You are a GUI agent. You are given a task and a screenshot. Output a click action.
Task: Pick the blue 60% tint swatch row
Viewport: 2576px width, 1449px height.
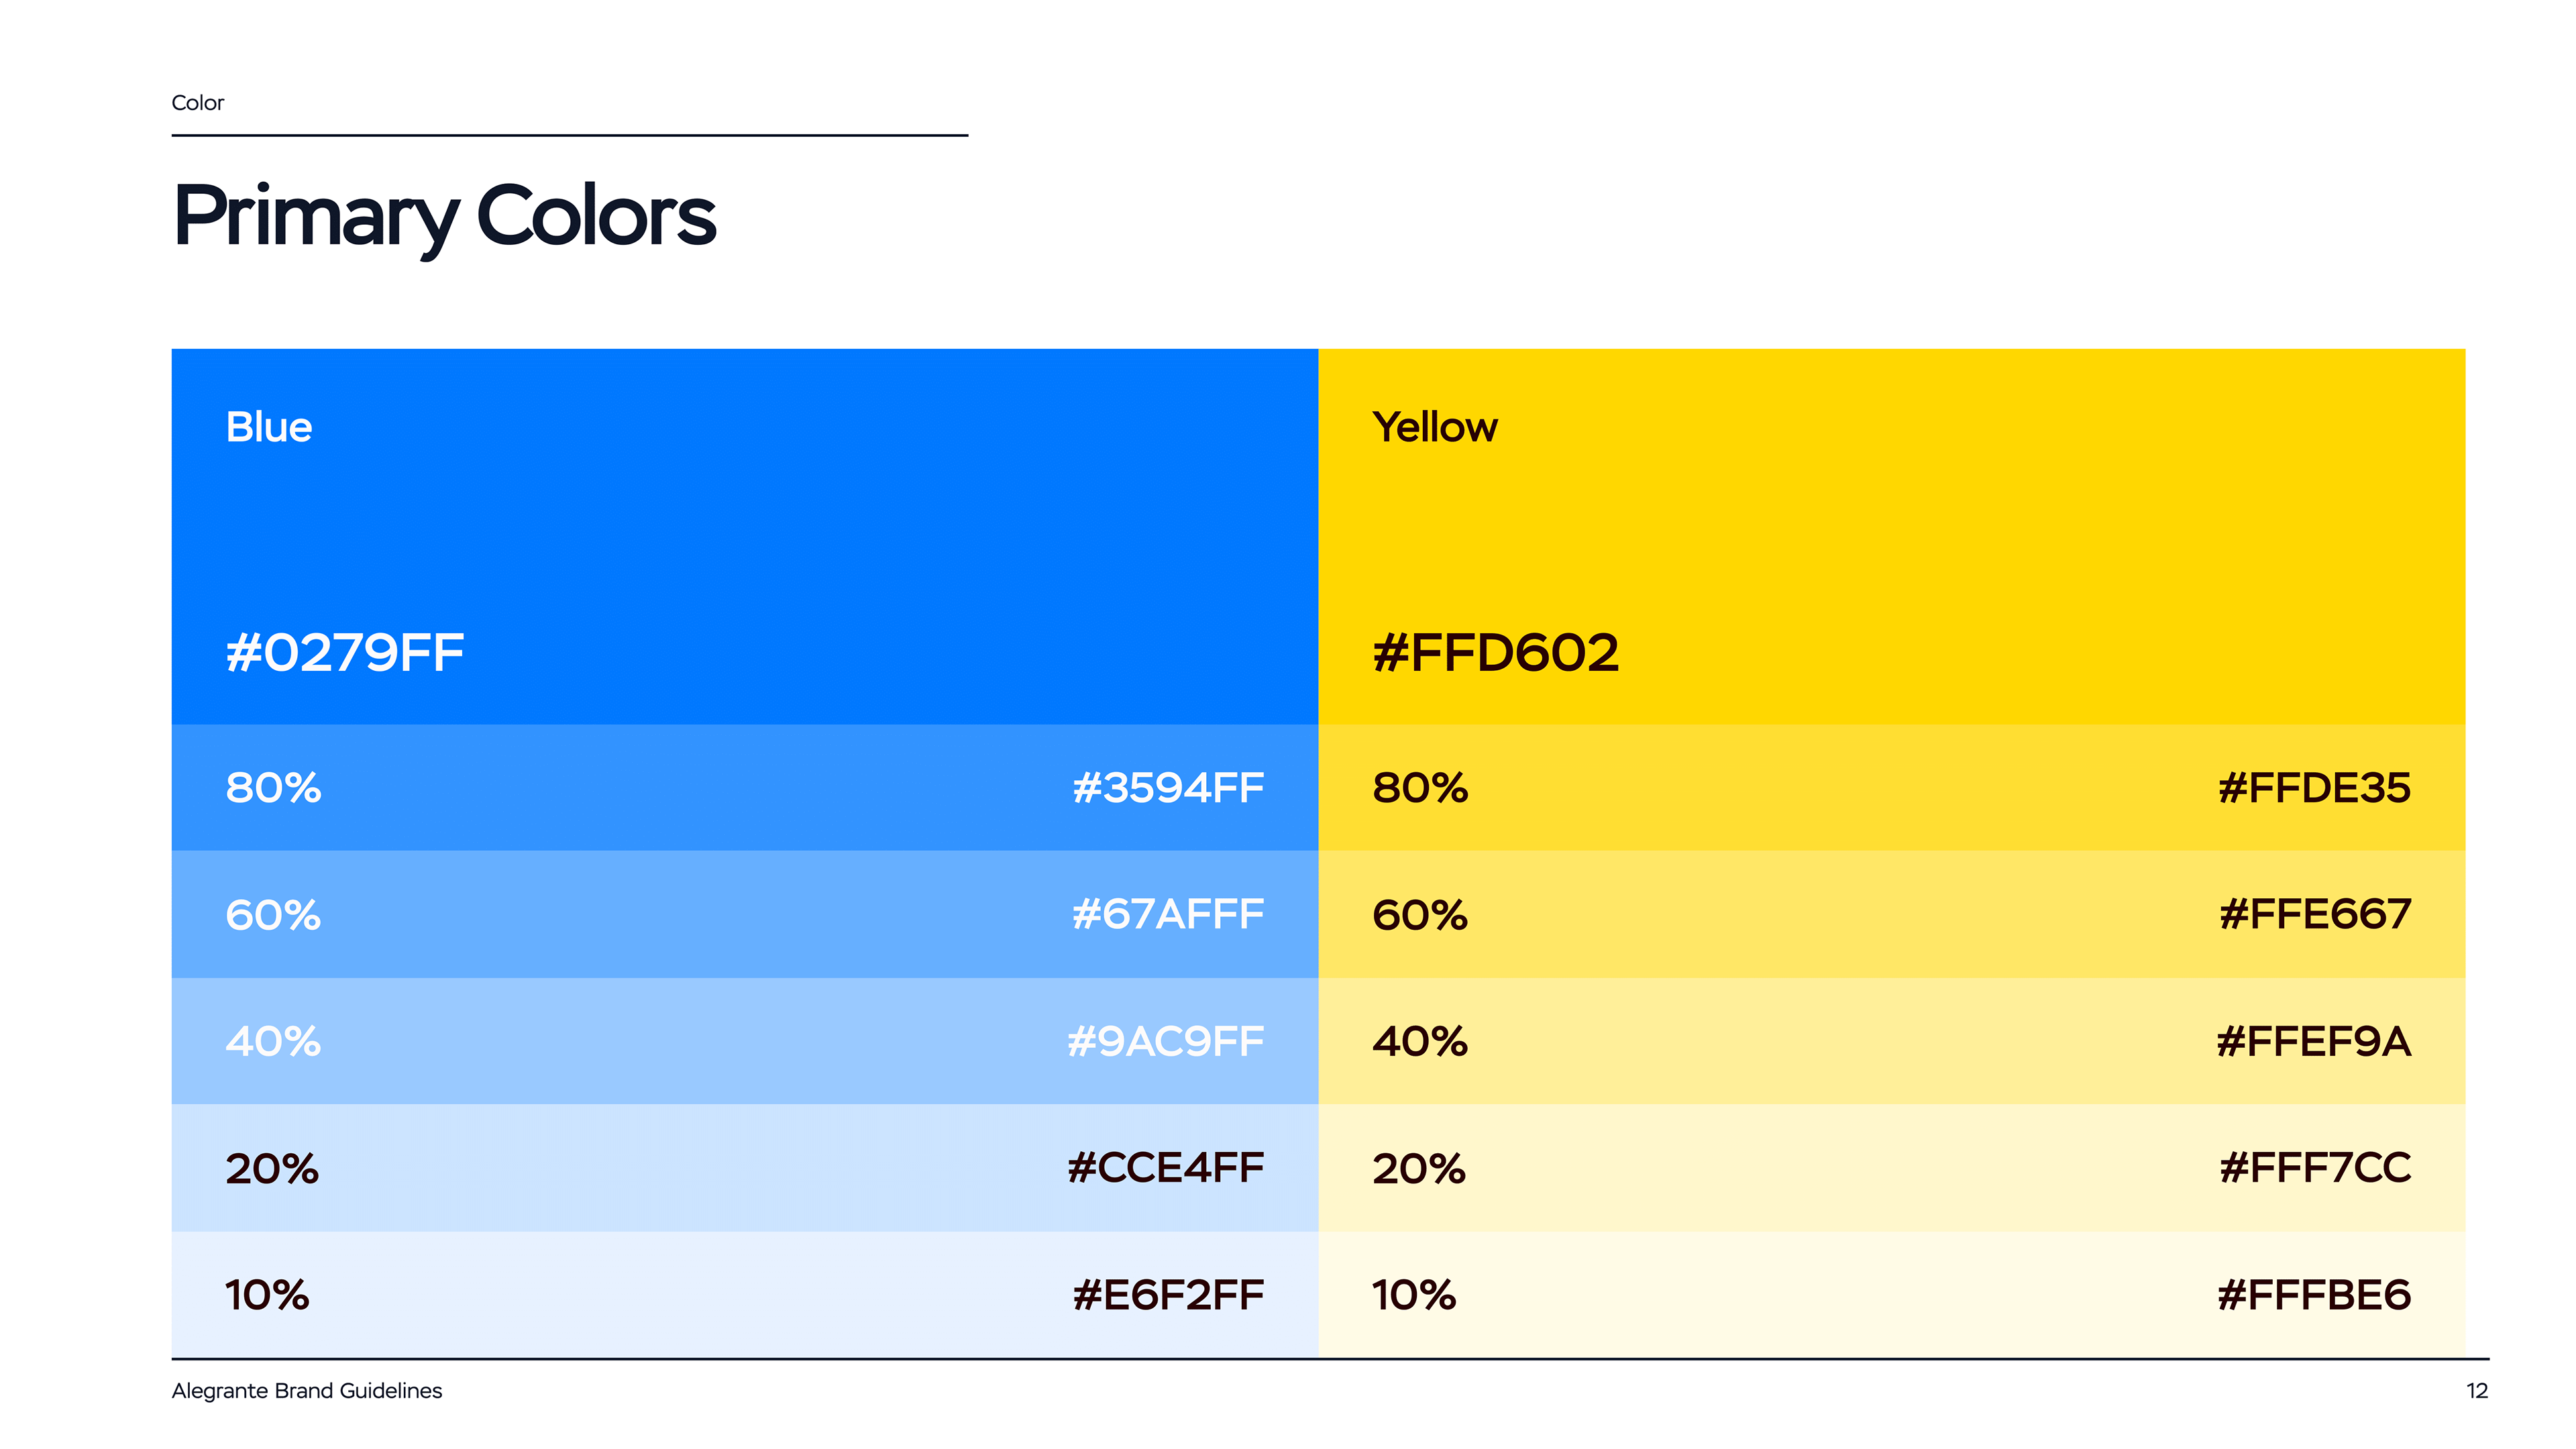click(x=744, y=914)
